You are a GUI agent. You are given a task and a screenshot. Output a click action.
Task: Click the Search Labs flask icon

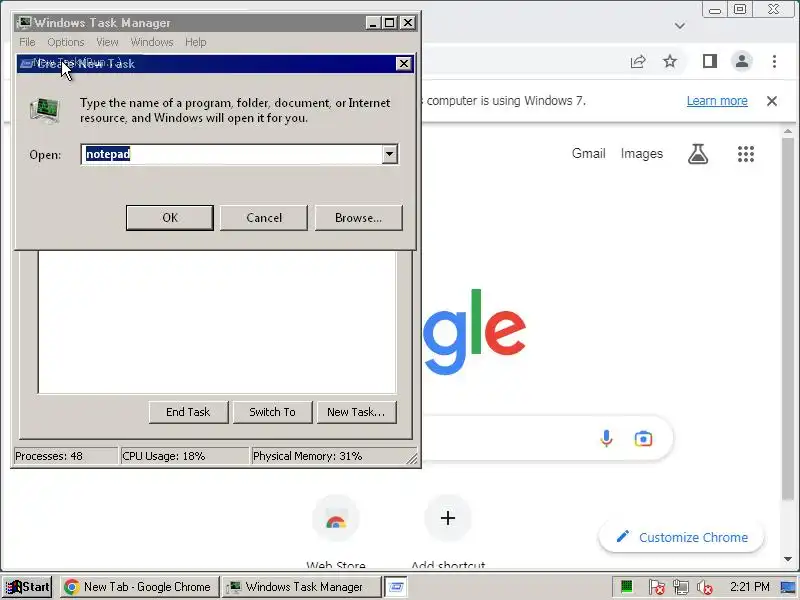point(698,154)
